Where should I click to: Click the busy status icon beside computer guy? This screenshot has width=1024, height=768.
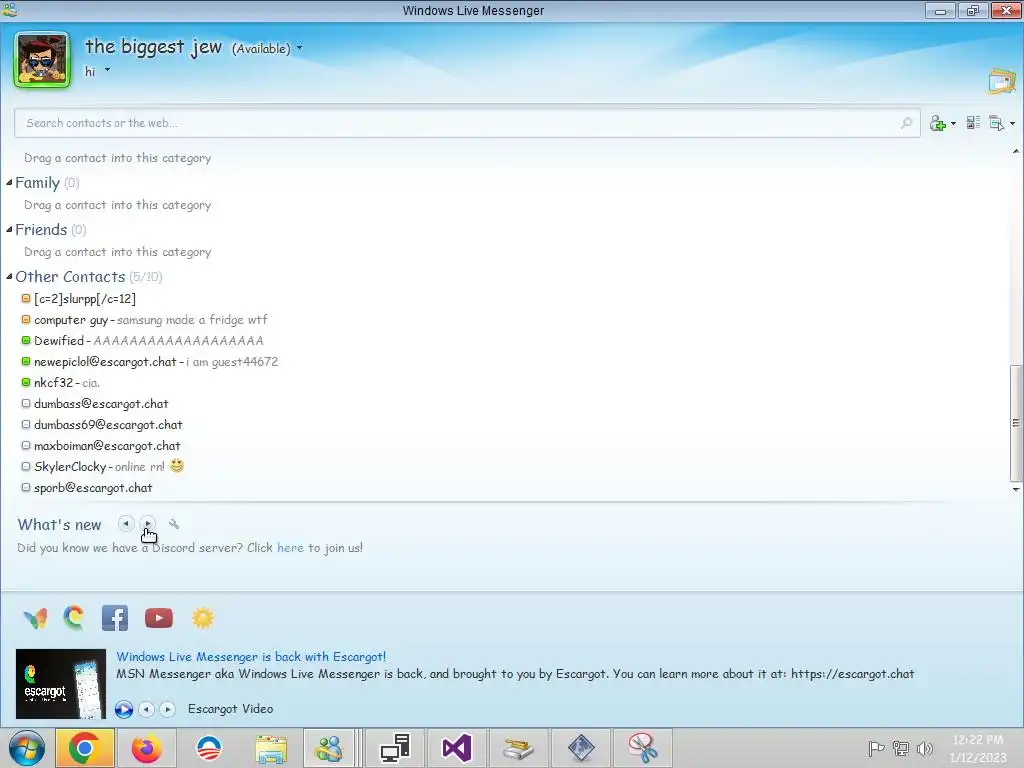(26, 319)
